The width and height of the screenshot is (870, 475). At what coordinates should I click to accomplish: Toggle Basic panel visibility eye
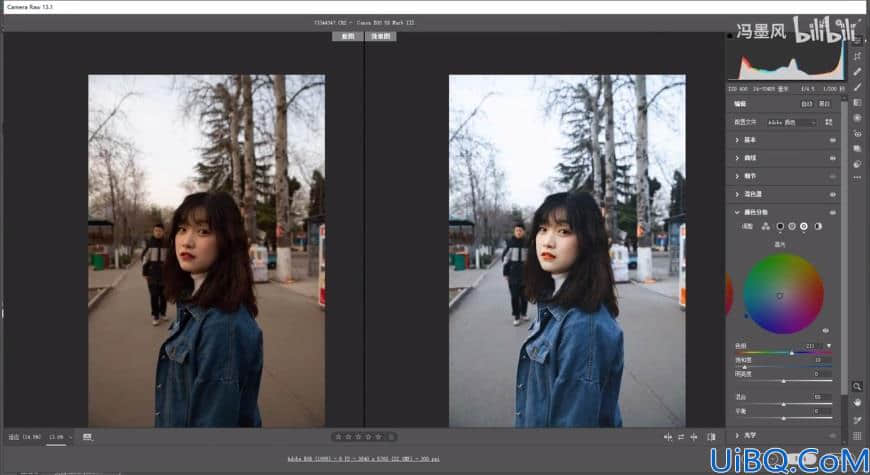pyautogui.click(x=832, y=140)
